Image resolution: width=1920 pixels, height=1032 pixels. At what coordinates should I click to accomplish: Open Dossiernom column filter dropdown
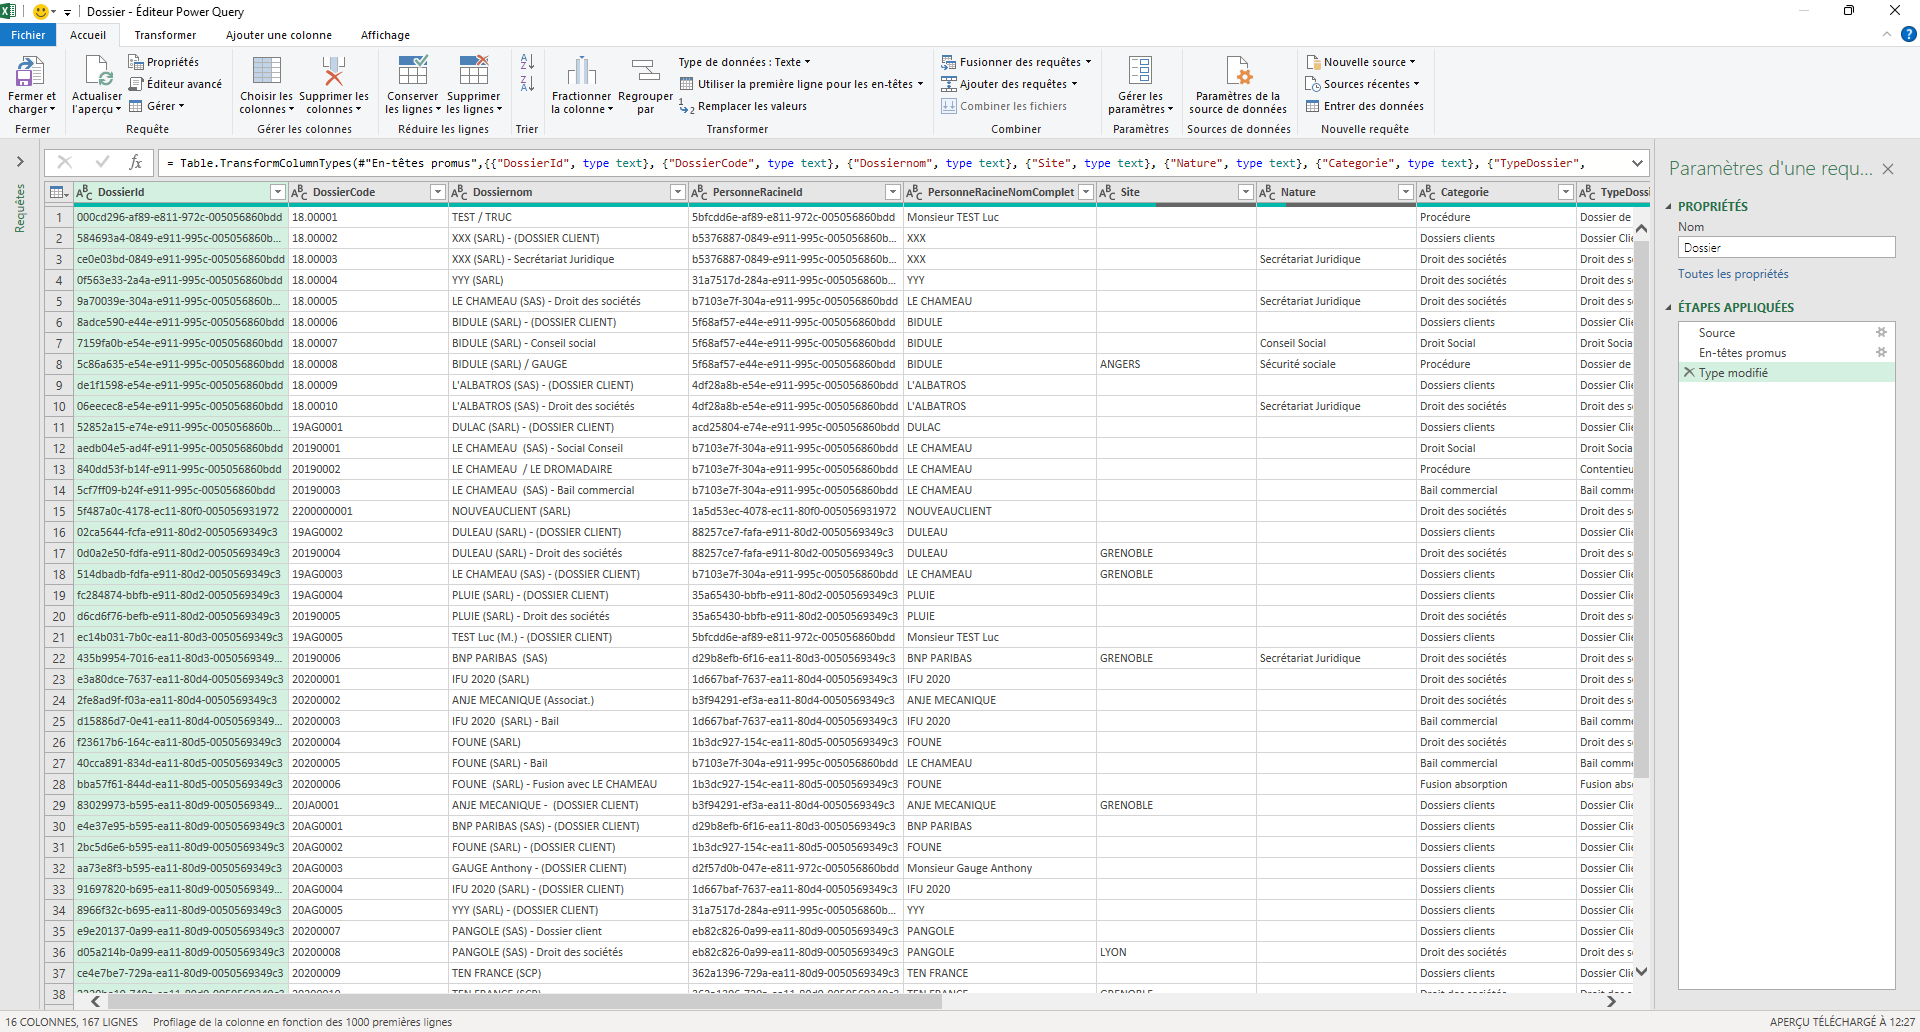(677, 192)
